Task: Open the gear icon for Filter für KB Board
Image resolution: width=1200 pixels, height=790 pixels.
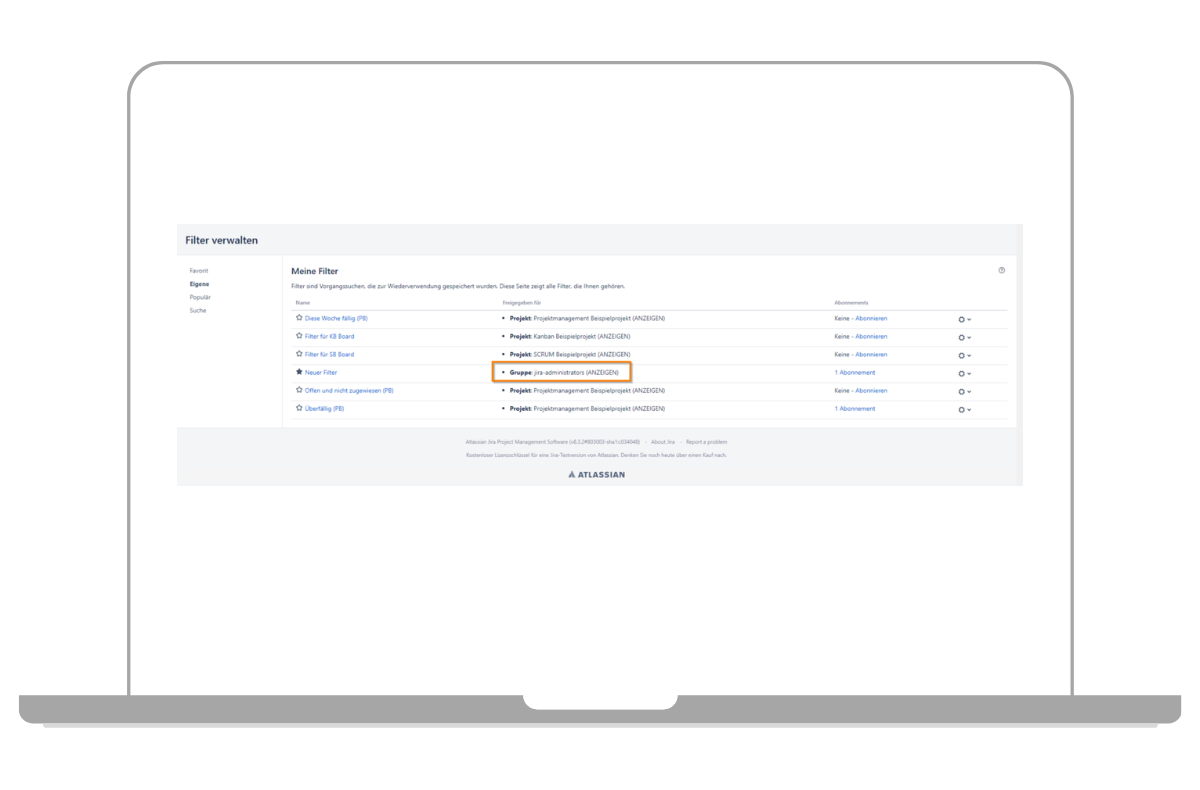Action: tap(962, 337)
